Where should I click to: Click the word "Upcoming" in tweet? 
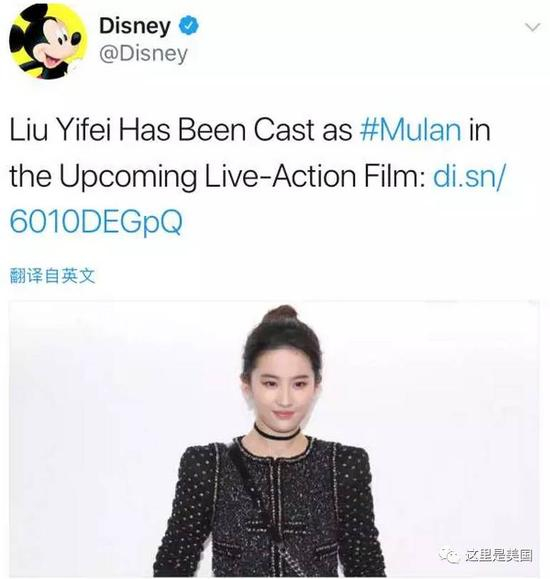click(128, 177)
